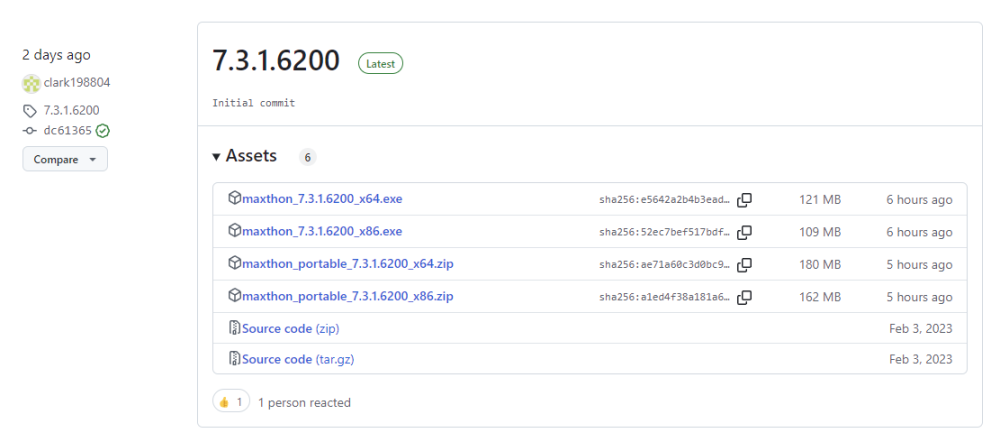Download Source code (zip)

click(x=290, y=329)
